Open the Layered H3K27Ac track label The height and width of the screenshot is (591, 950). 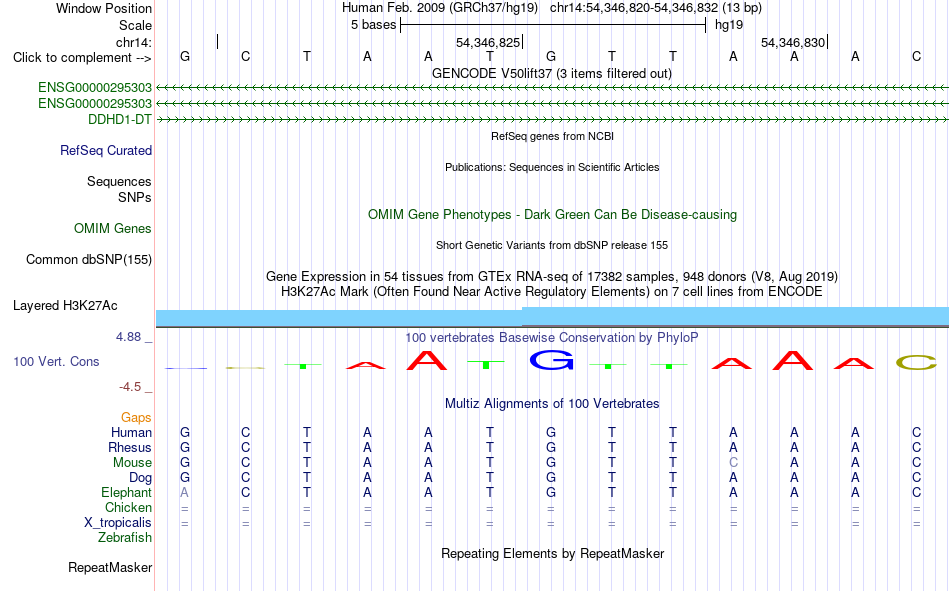pos(65,306)
